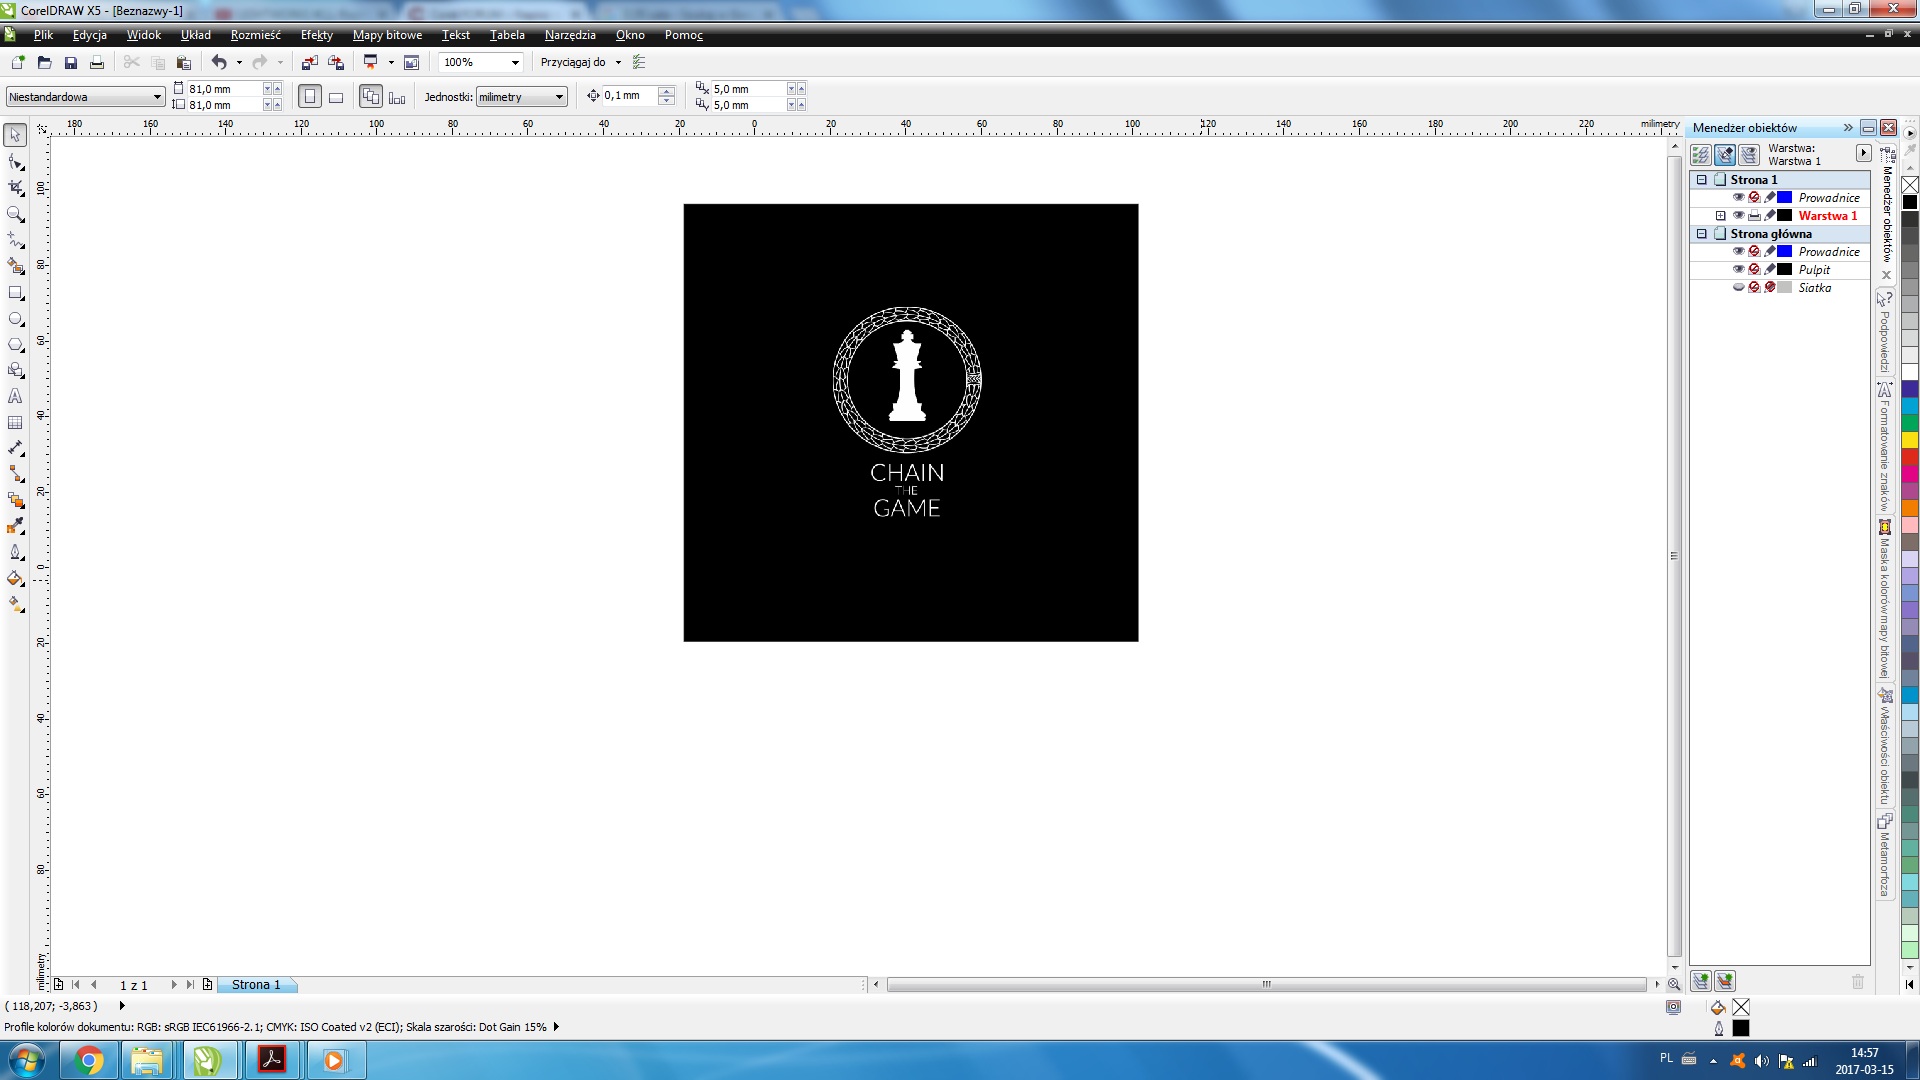Click the Undo arrow icon
Image resolution: width=1920 pixels, height=1080 pixels.
218,62
